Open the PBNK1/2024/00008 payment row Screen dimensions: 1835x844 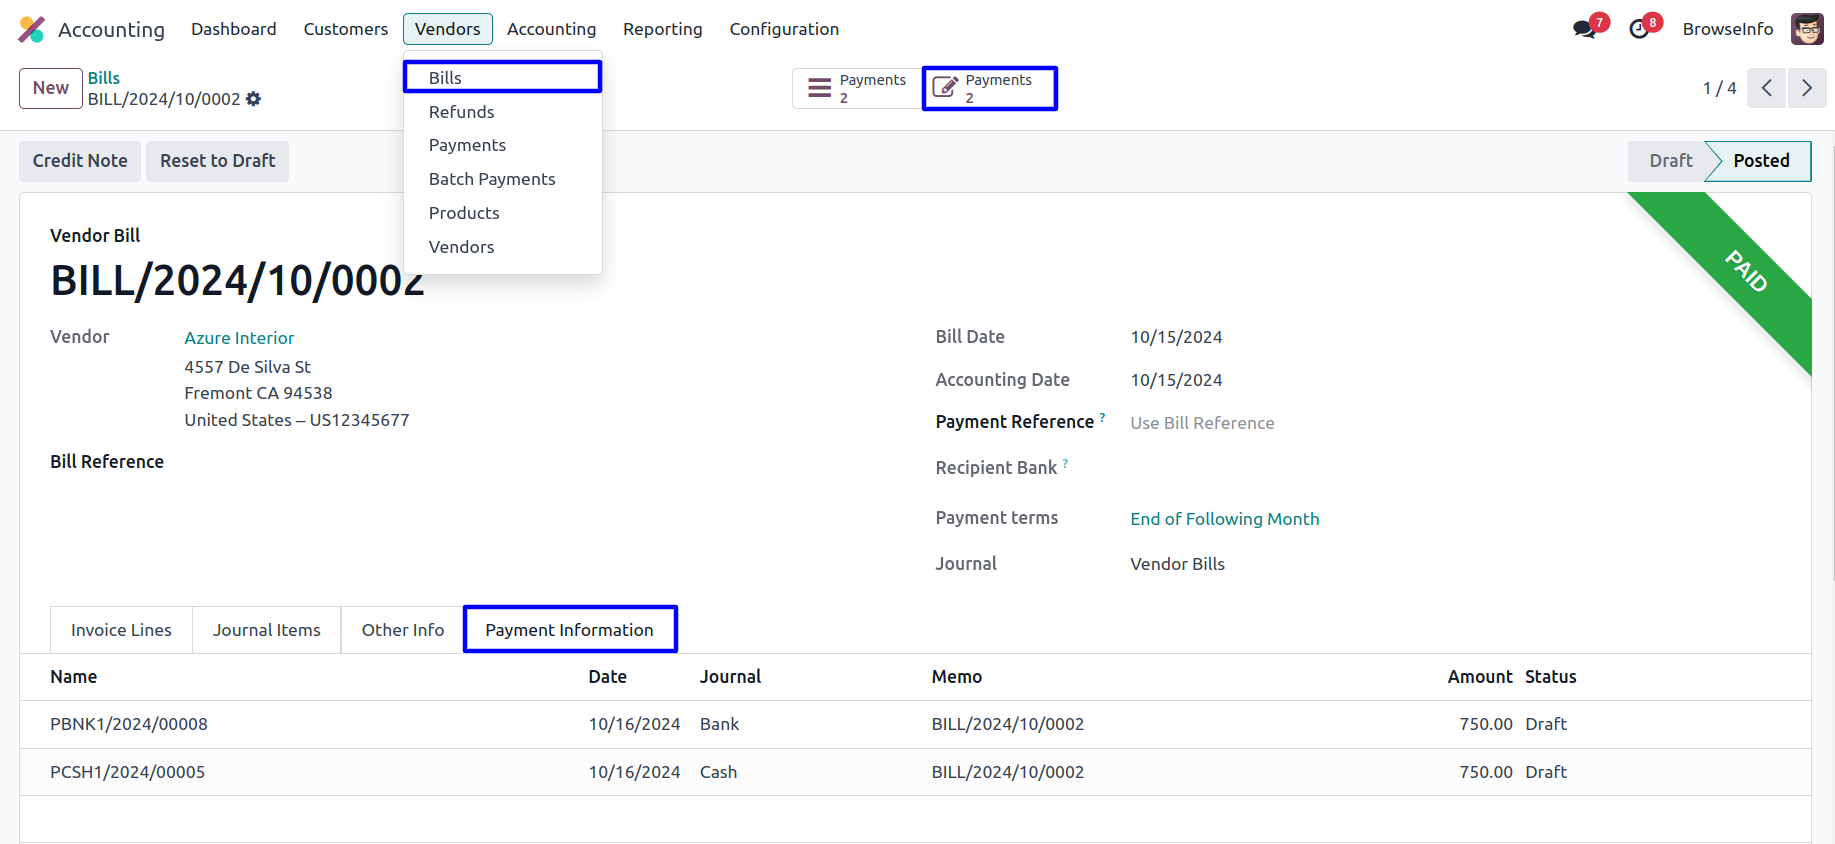click(x=129, y=724)
